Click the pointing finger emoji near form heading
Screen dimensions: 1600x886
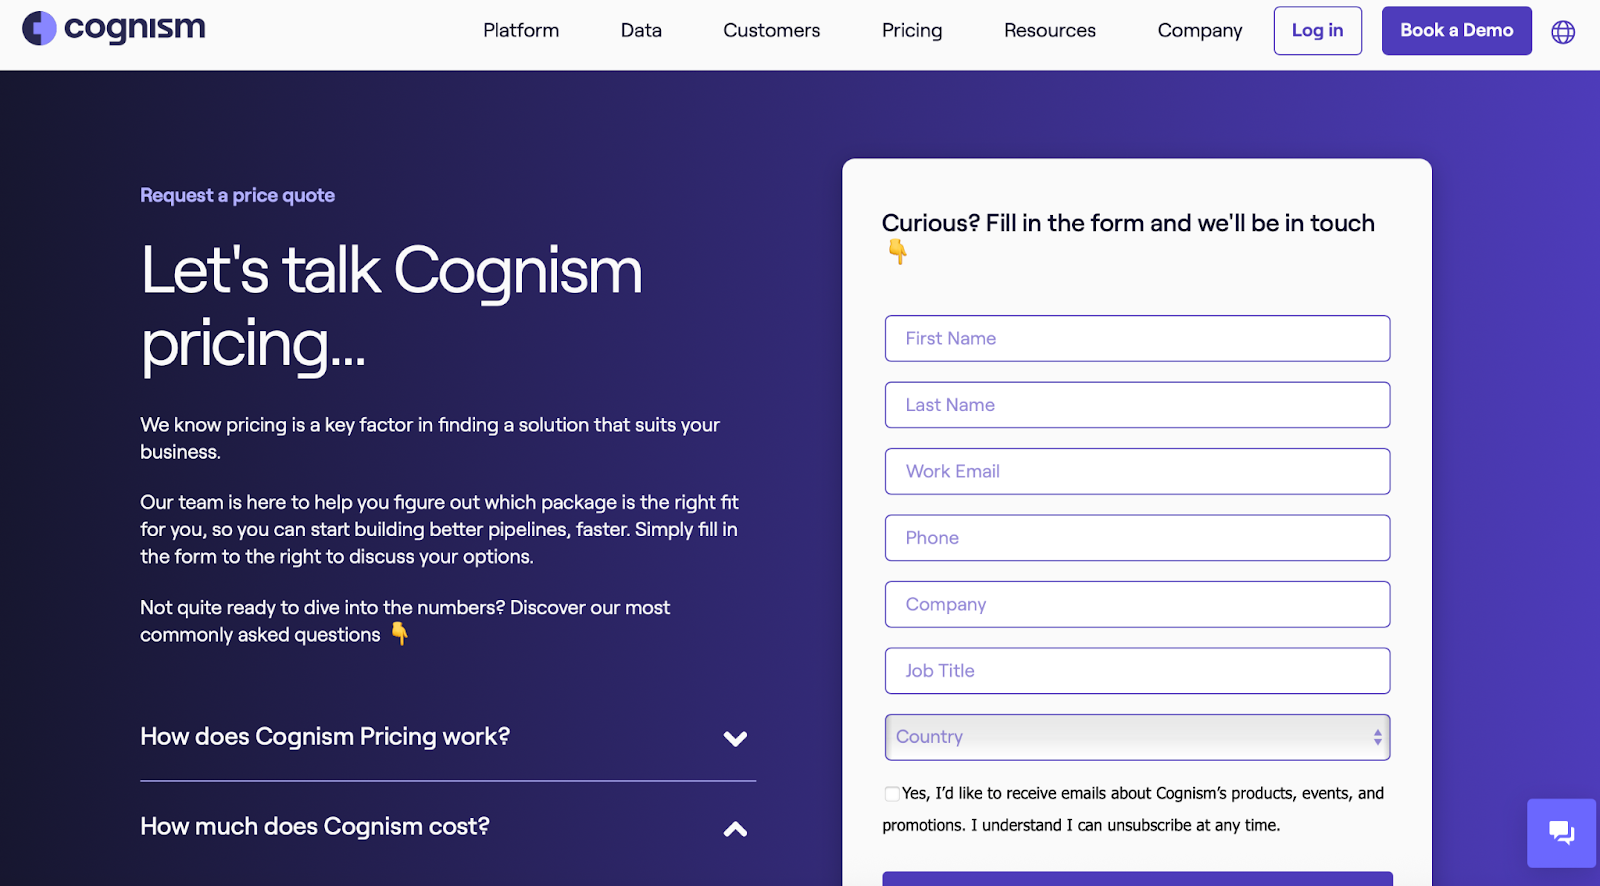(897, 252)
